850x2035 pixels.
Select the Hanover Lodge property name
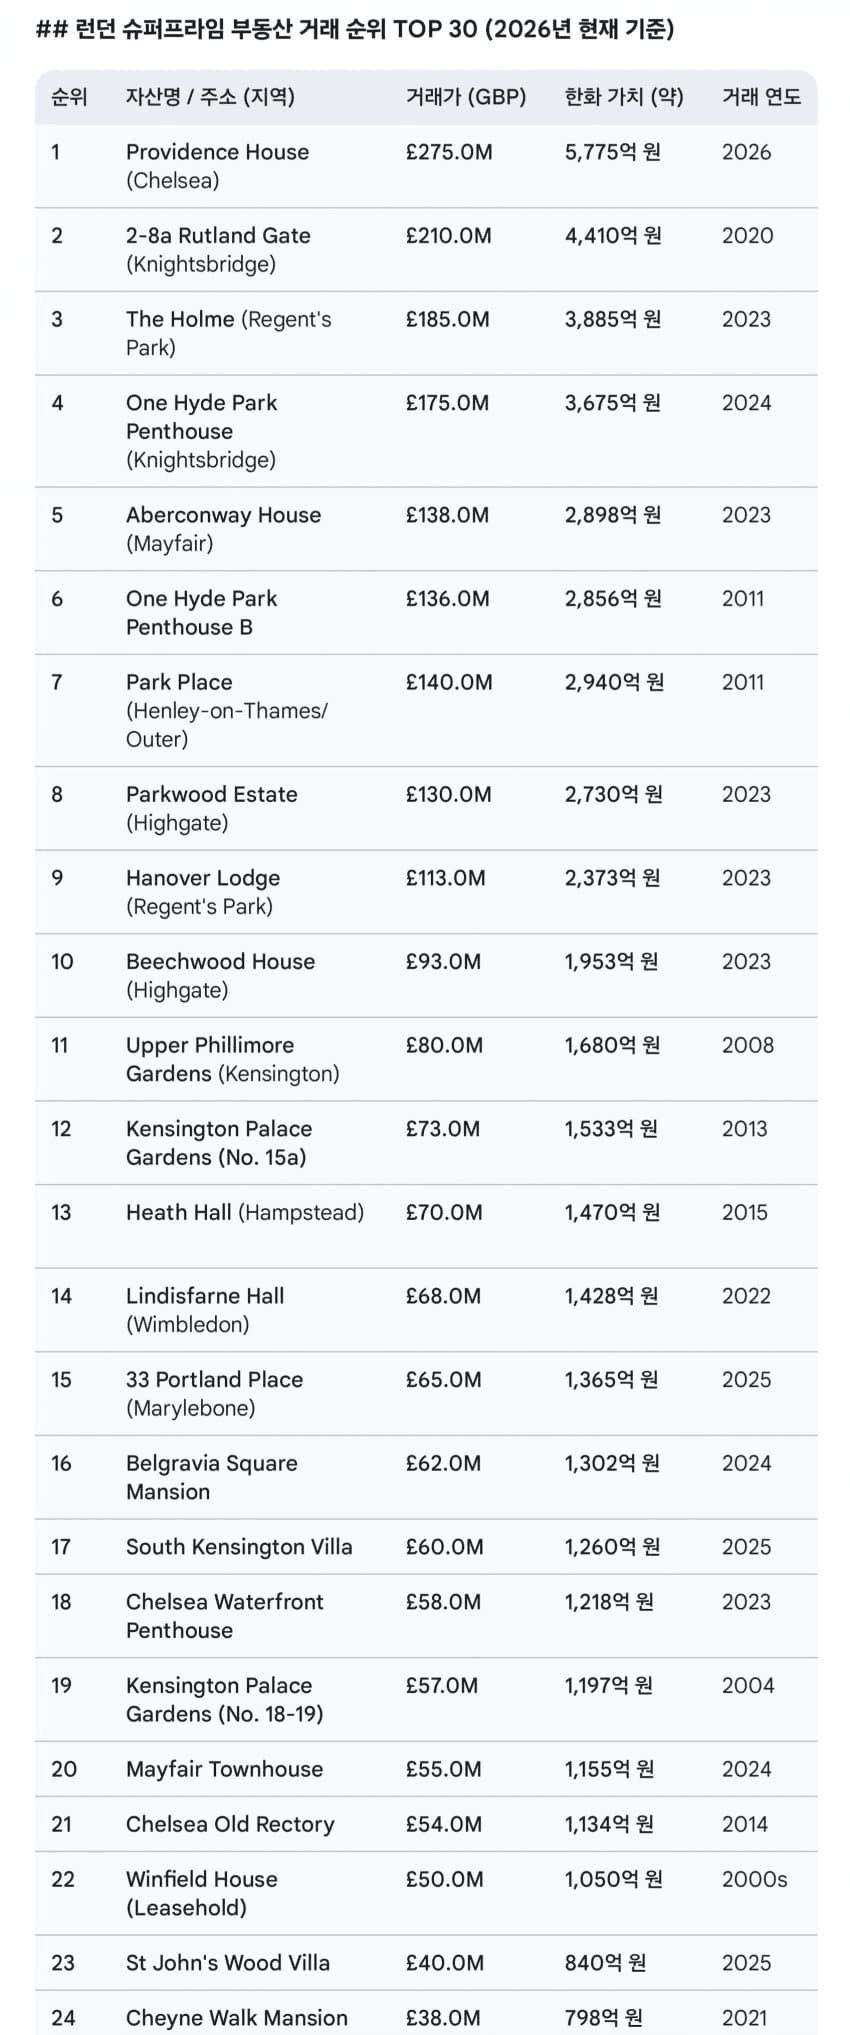click(x=203, y=878)
